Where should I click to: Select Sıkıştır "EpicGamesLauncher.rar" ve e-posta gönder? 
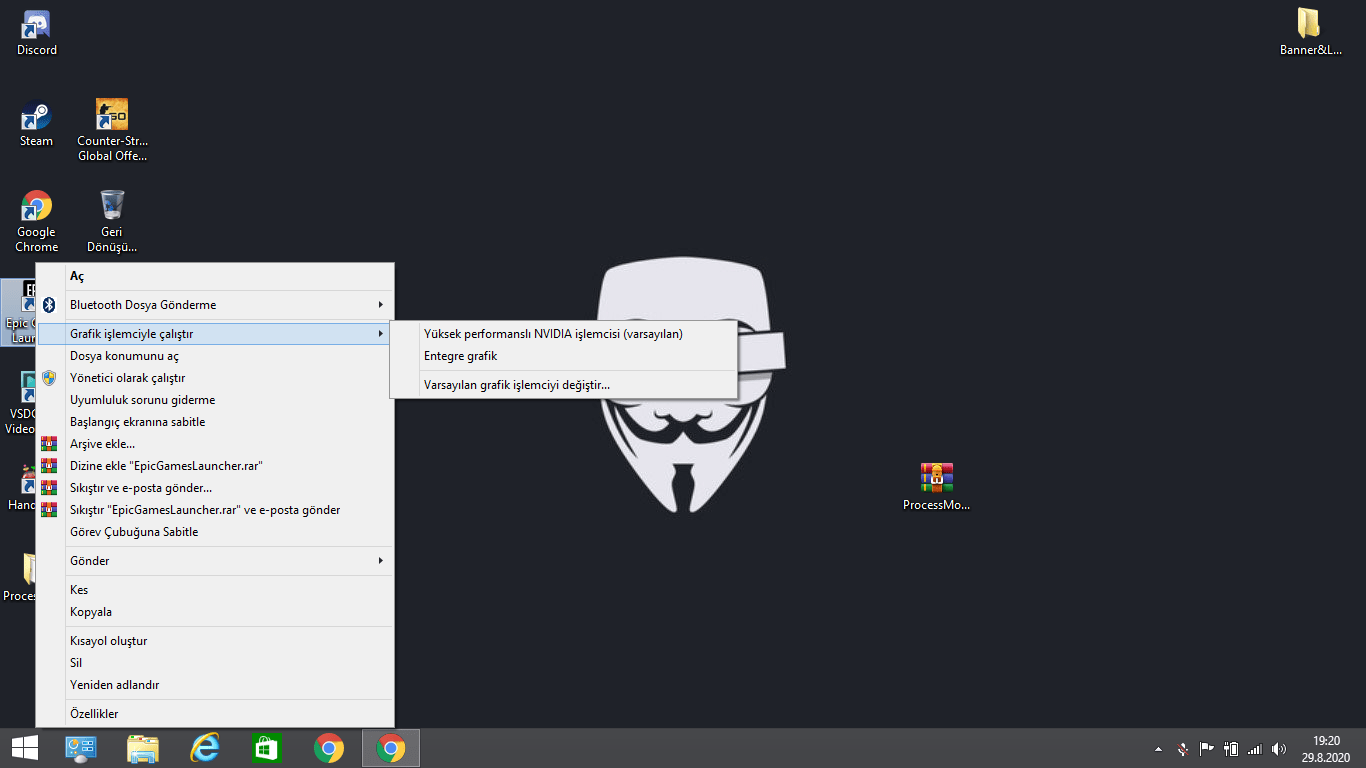pyautogui.click(x=215, y=510)
